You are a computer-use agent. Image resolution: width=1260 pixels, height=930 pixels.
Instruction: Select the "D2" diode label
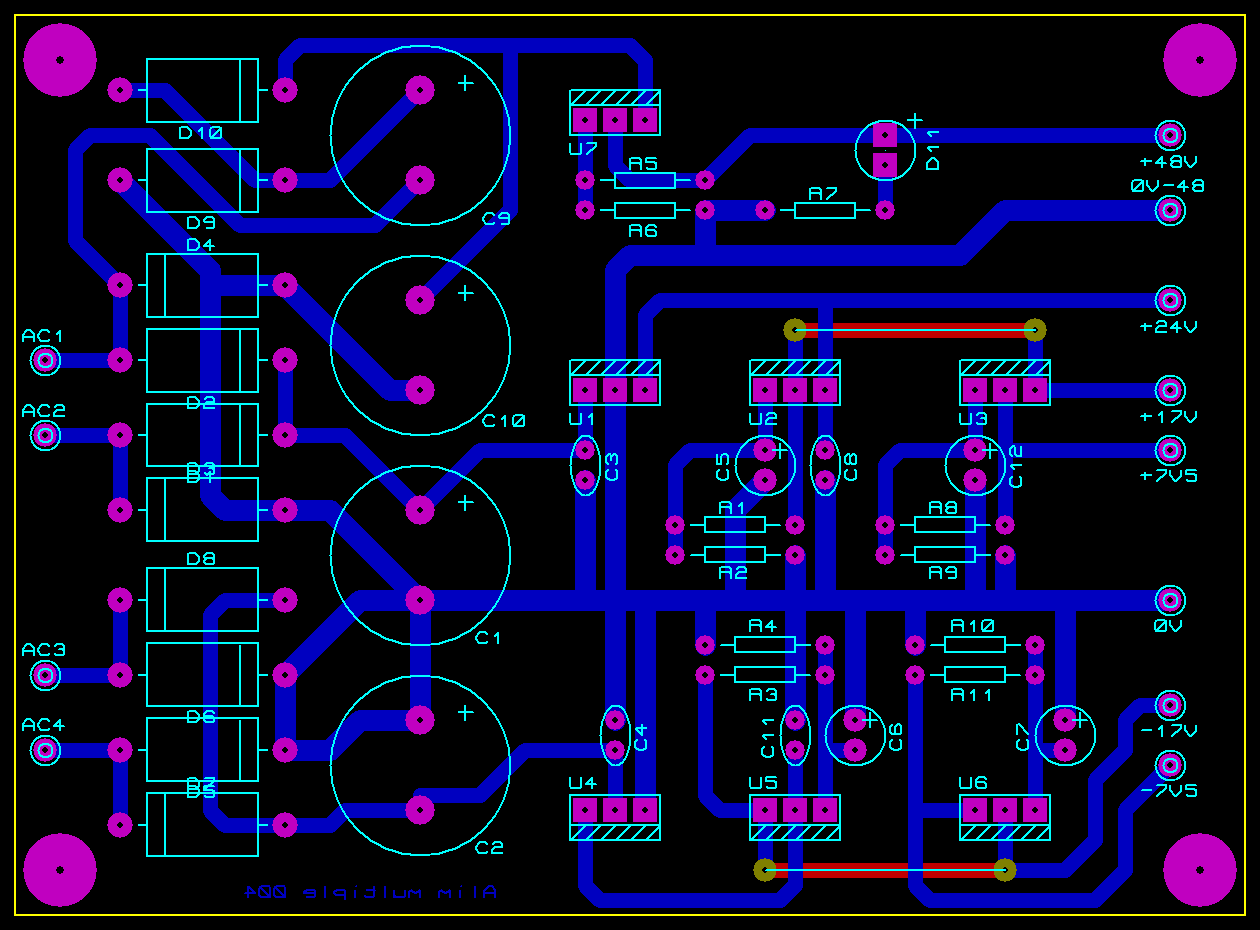click(x=200, y=402)
